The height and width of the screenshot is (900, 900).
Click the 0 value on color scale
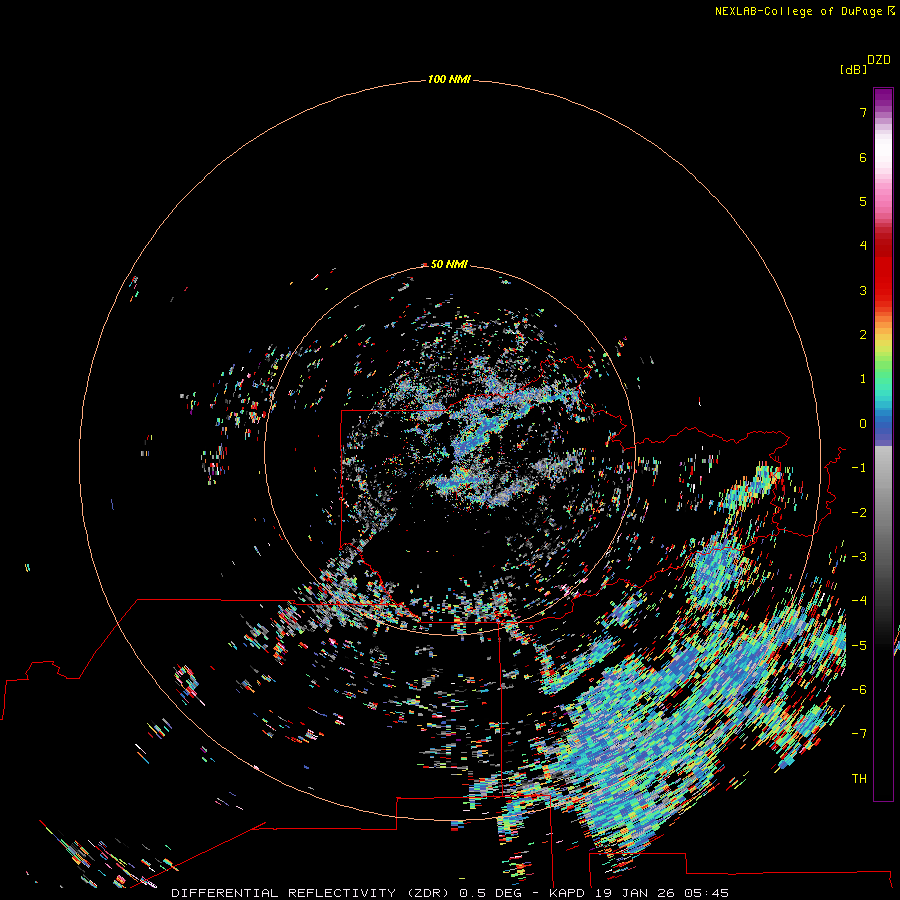tap(863, 424)
